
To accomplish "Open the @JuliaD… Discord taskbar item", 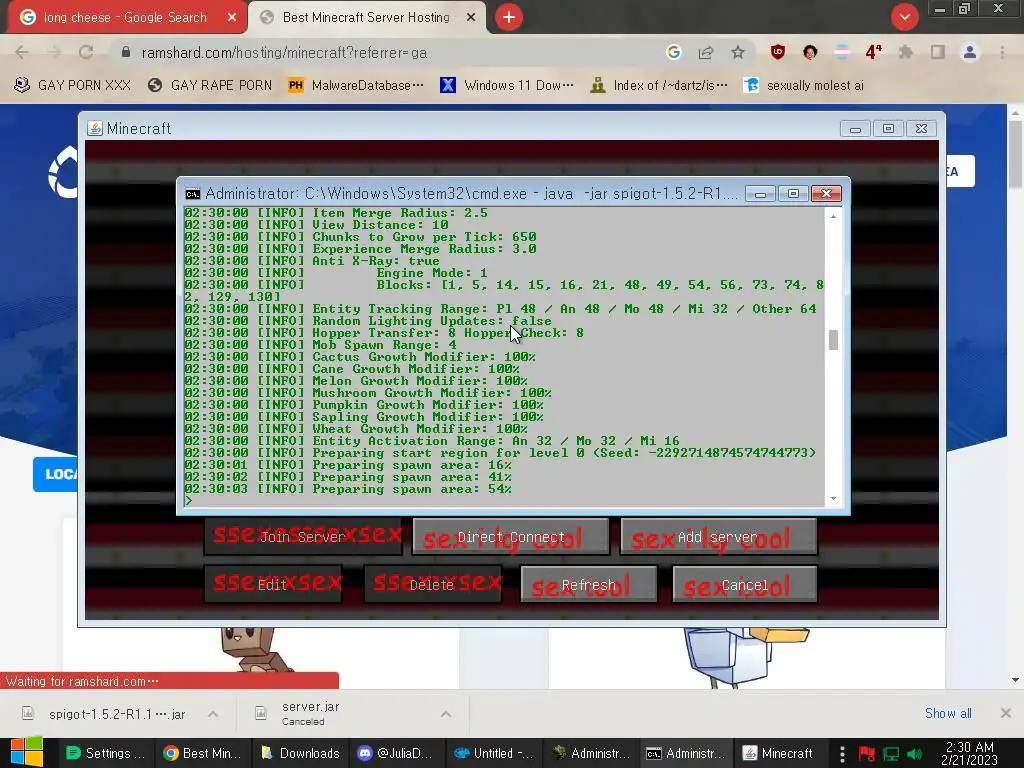I will pos(396,753).
